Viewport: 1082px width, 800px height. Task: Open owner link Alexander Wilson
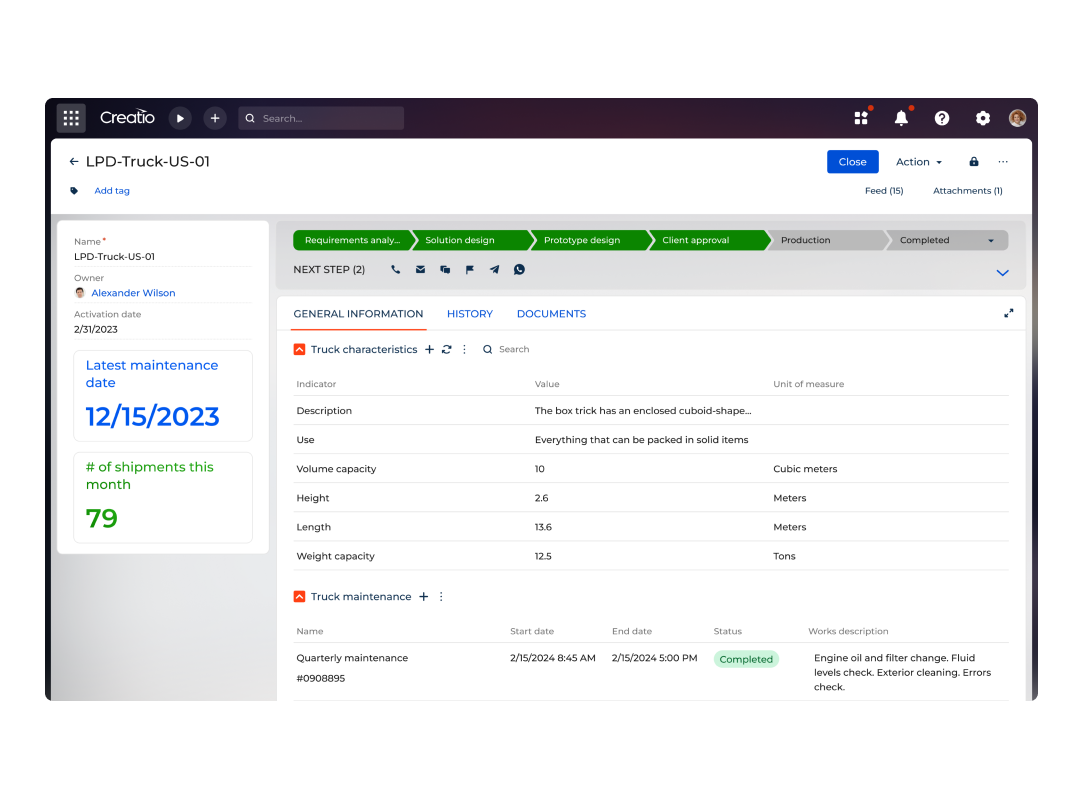coord(133,292)
